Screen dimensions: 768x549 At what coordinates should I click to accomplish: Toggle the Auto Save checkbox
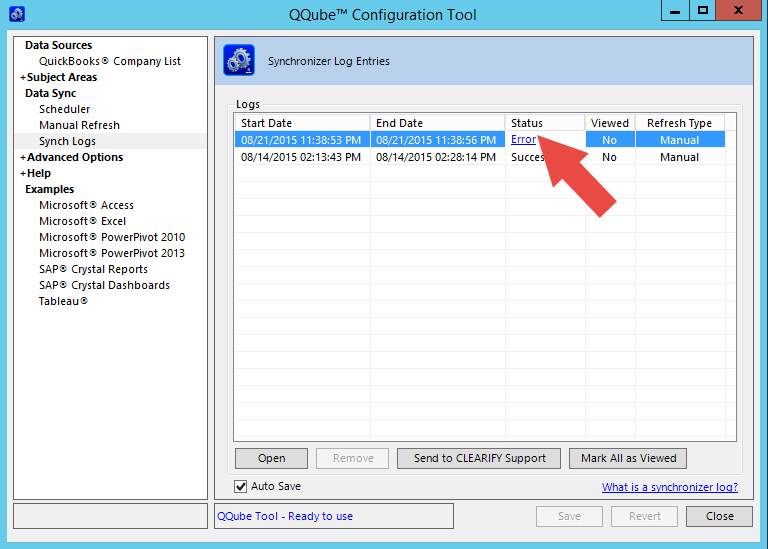click(240, 486)
